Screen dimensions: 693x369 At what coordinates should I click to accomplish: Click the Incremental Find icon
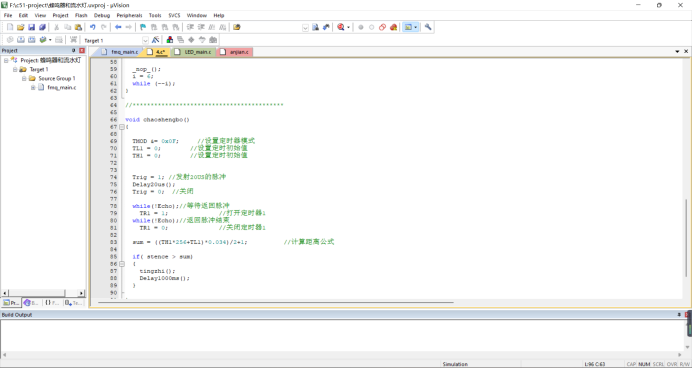[x=326, y=27]
